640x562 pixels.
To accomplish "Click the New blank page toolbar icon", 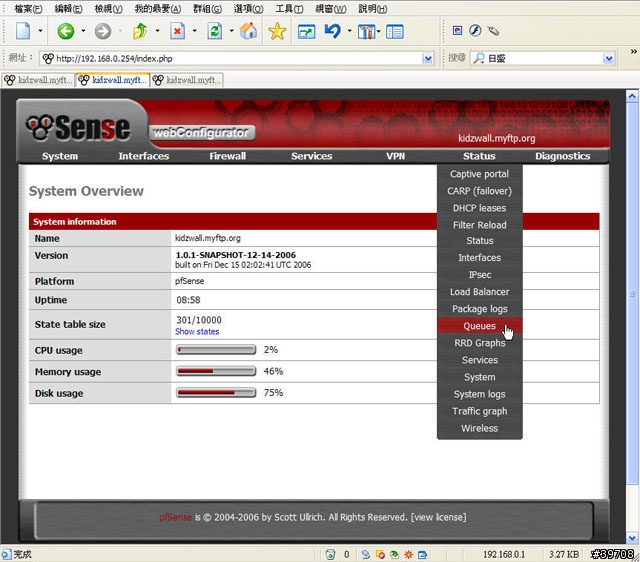I will pos(23,31).
